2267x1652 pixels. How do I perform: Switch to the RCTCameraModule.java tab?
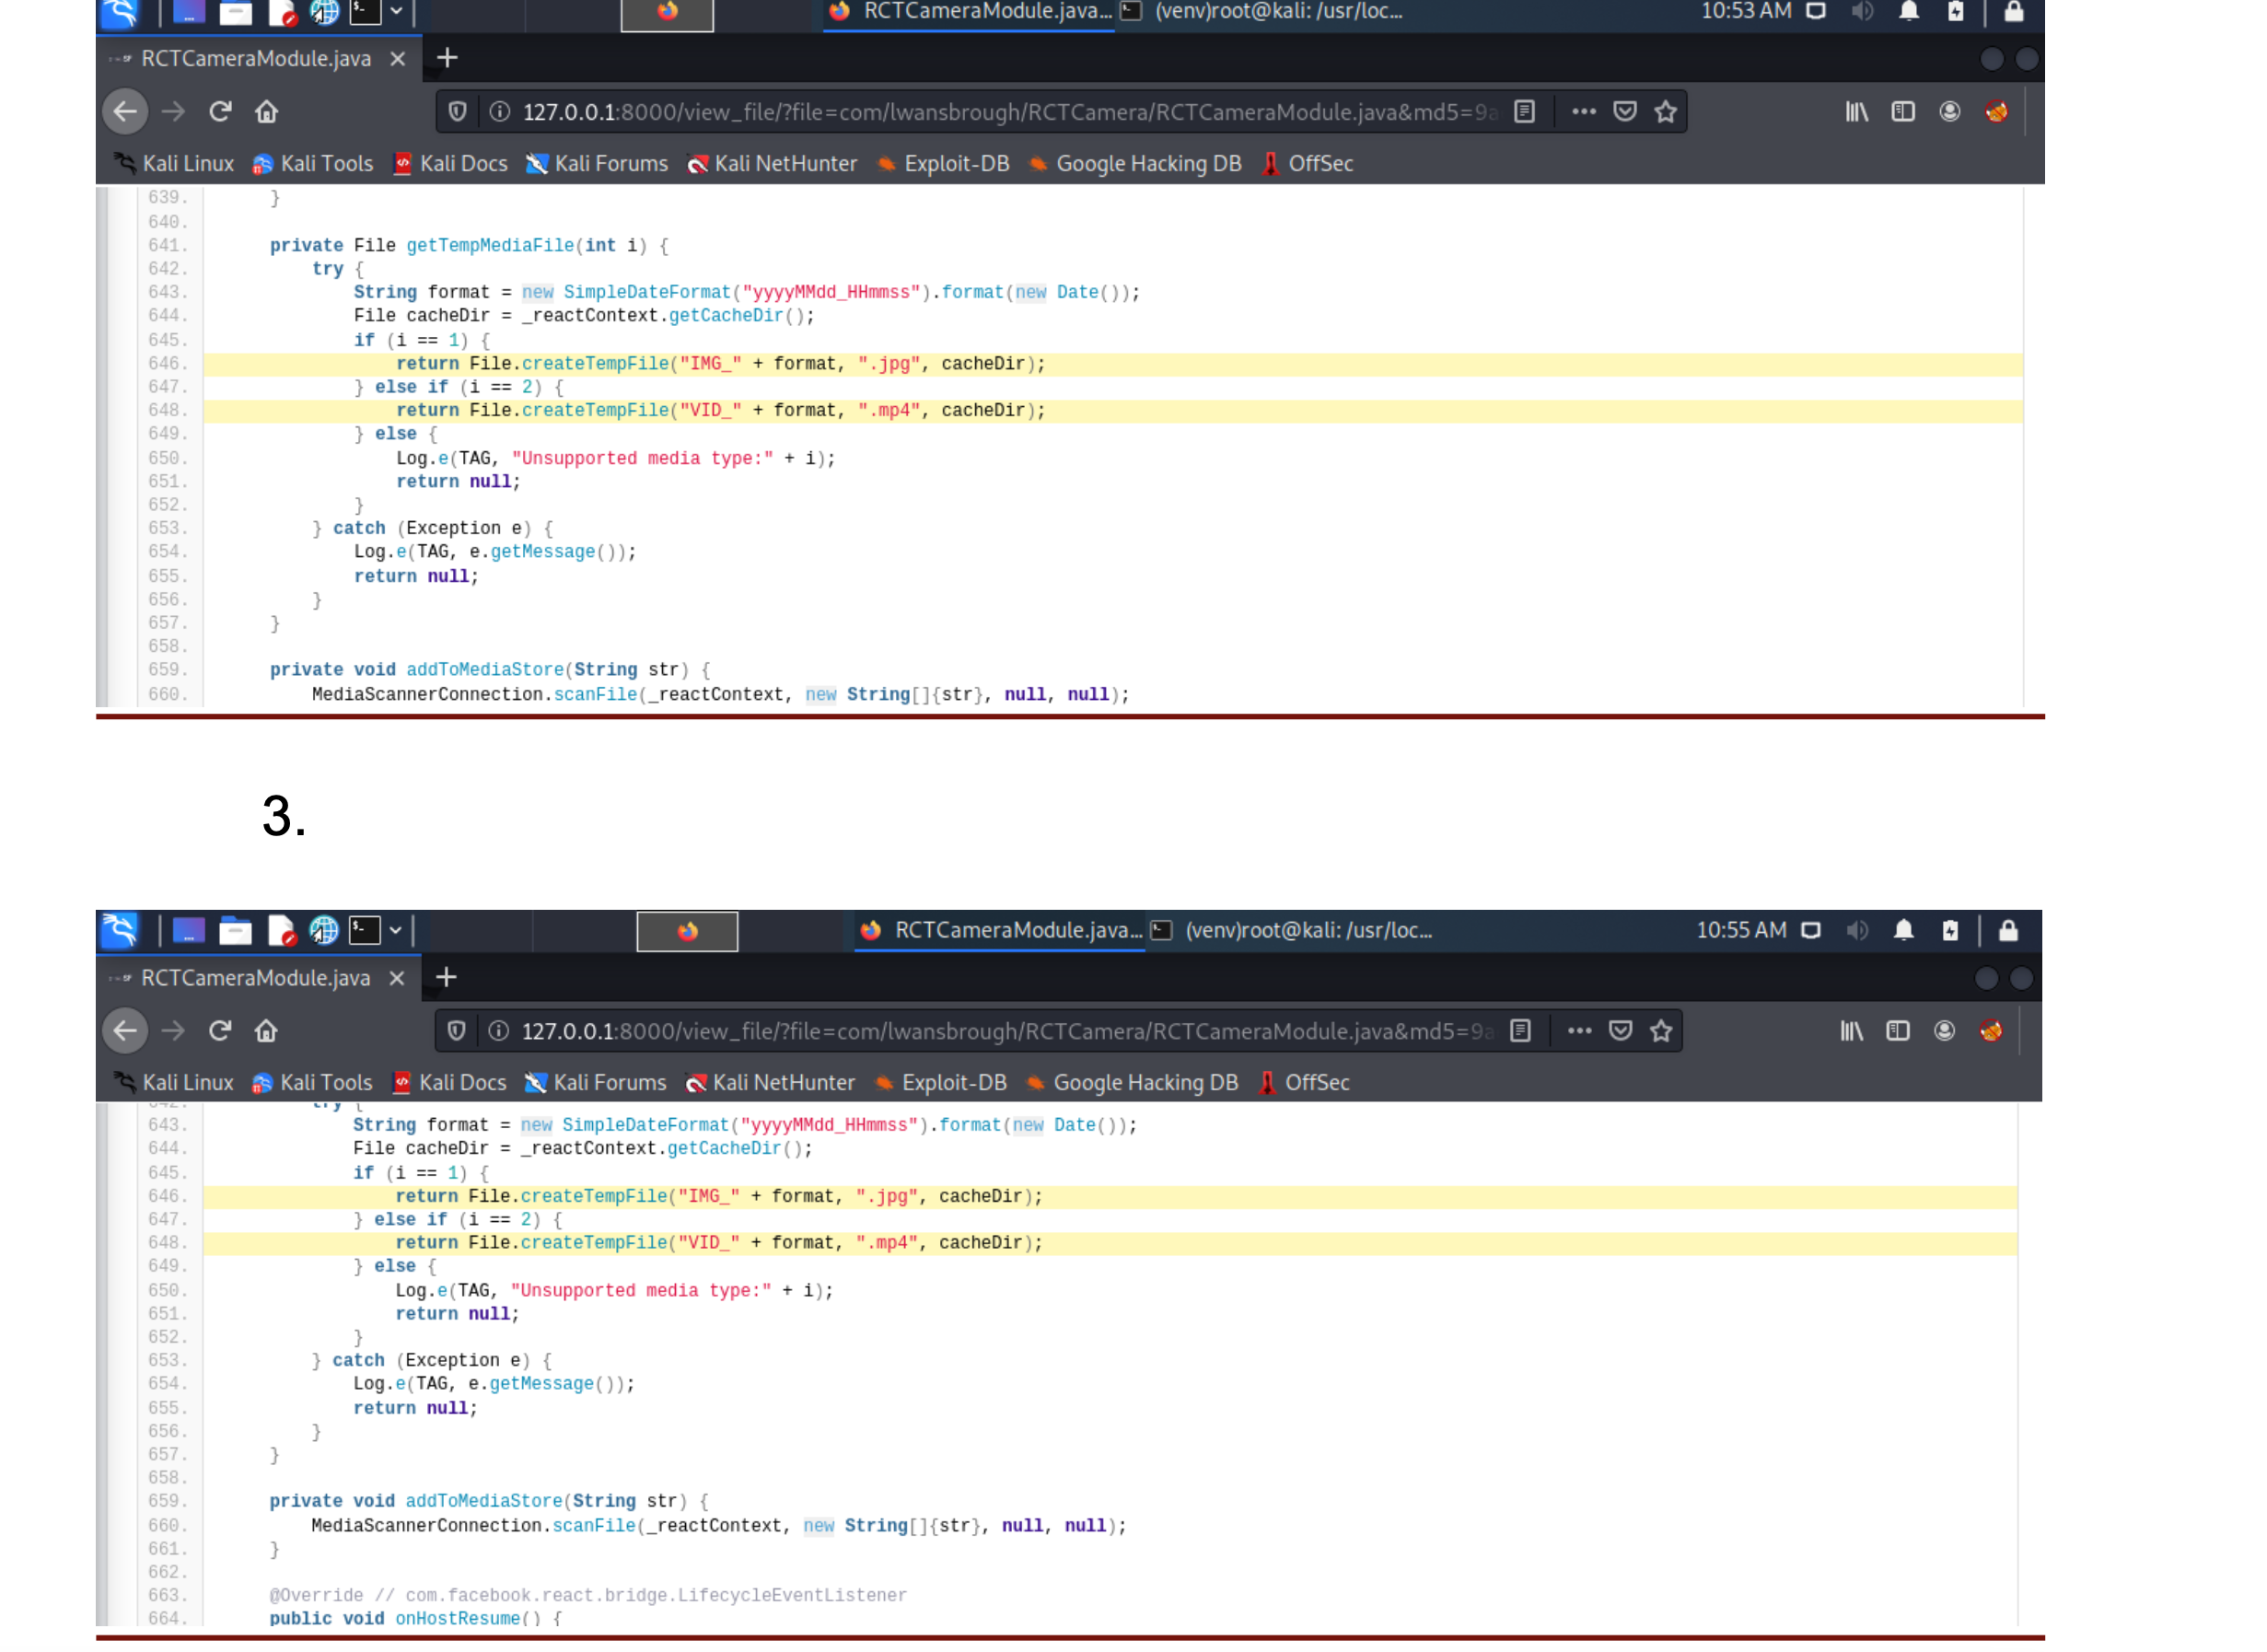tap(255, 58)
